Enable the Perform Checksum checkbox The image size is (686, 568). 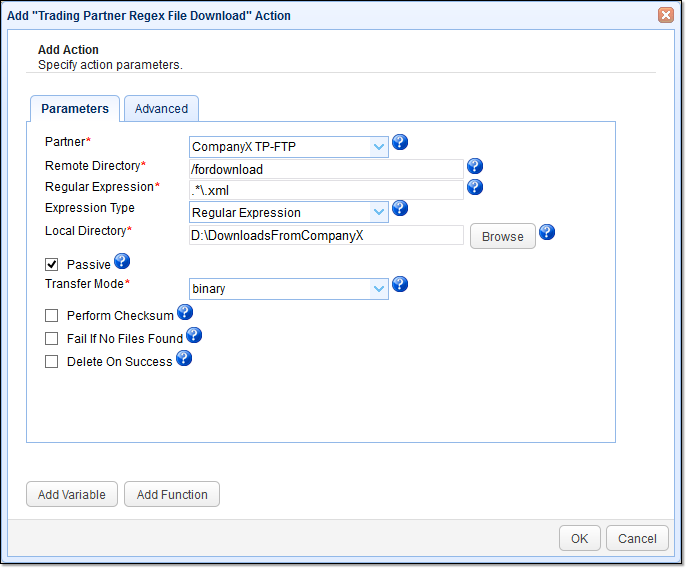point(52,316)
